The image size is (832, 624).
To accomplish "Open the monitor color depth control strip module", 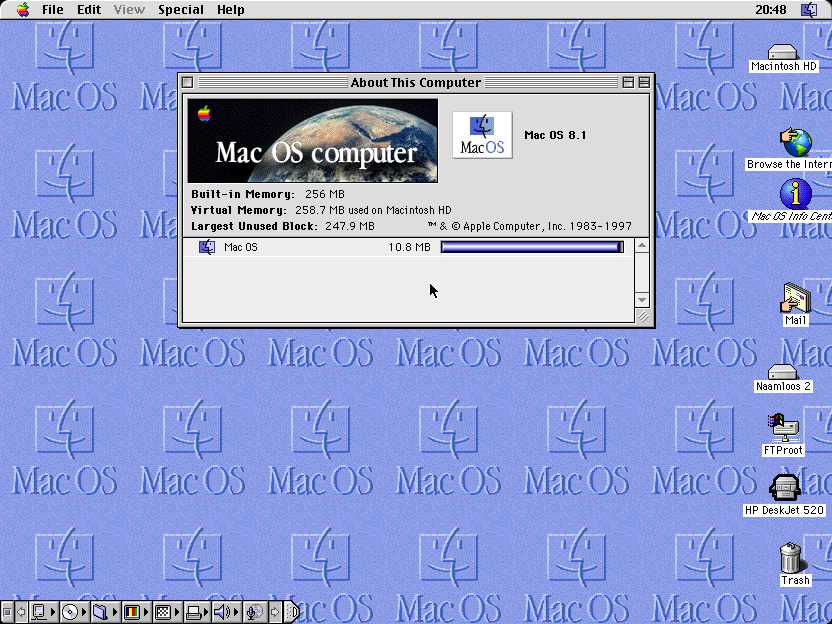I will tap(131, 612).
